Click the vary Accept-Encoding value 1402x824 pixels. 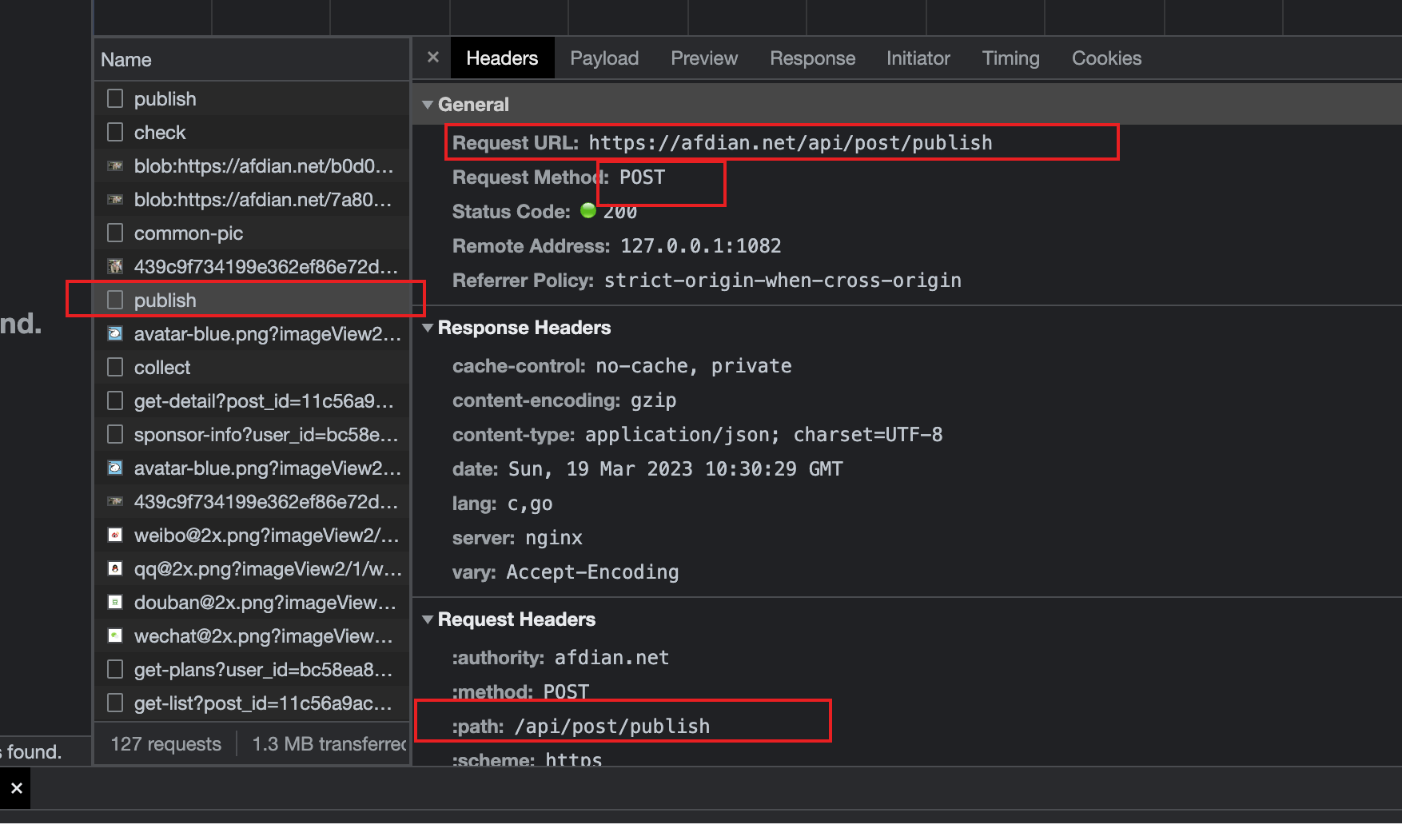tap(593, 572)
